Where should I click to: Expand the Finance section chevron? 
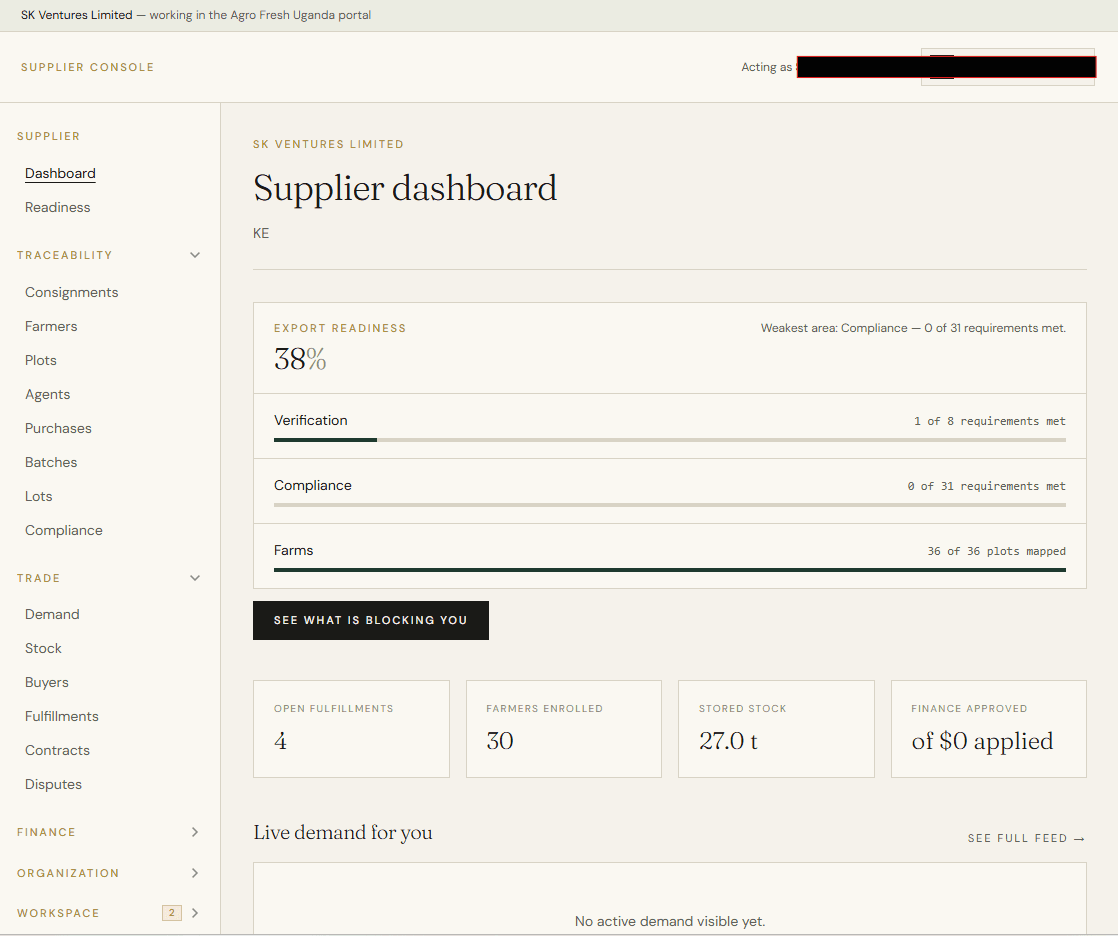coord(195,832)
